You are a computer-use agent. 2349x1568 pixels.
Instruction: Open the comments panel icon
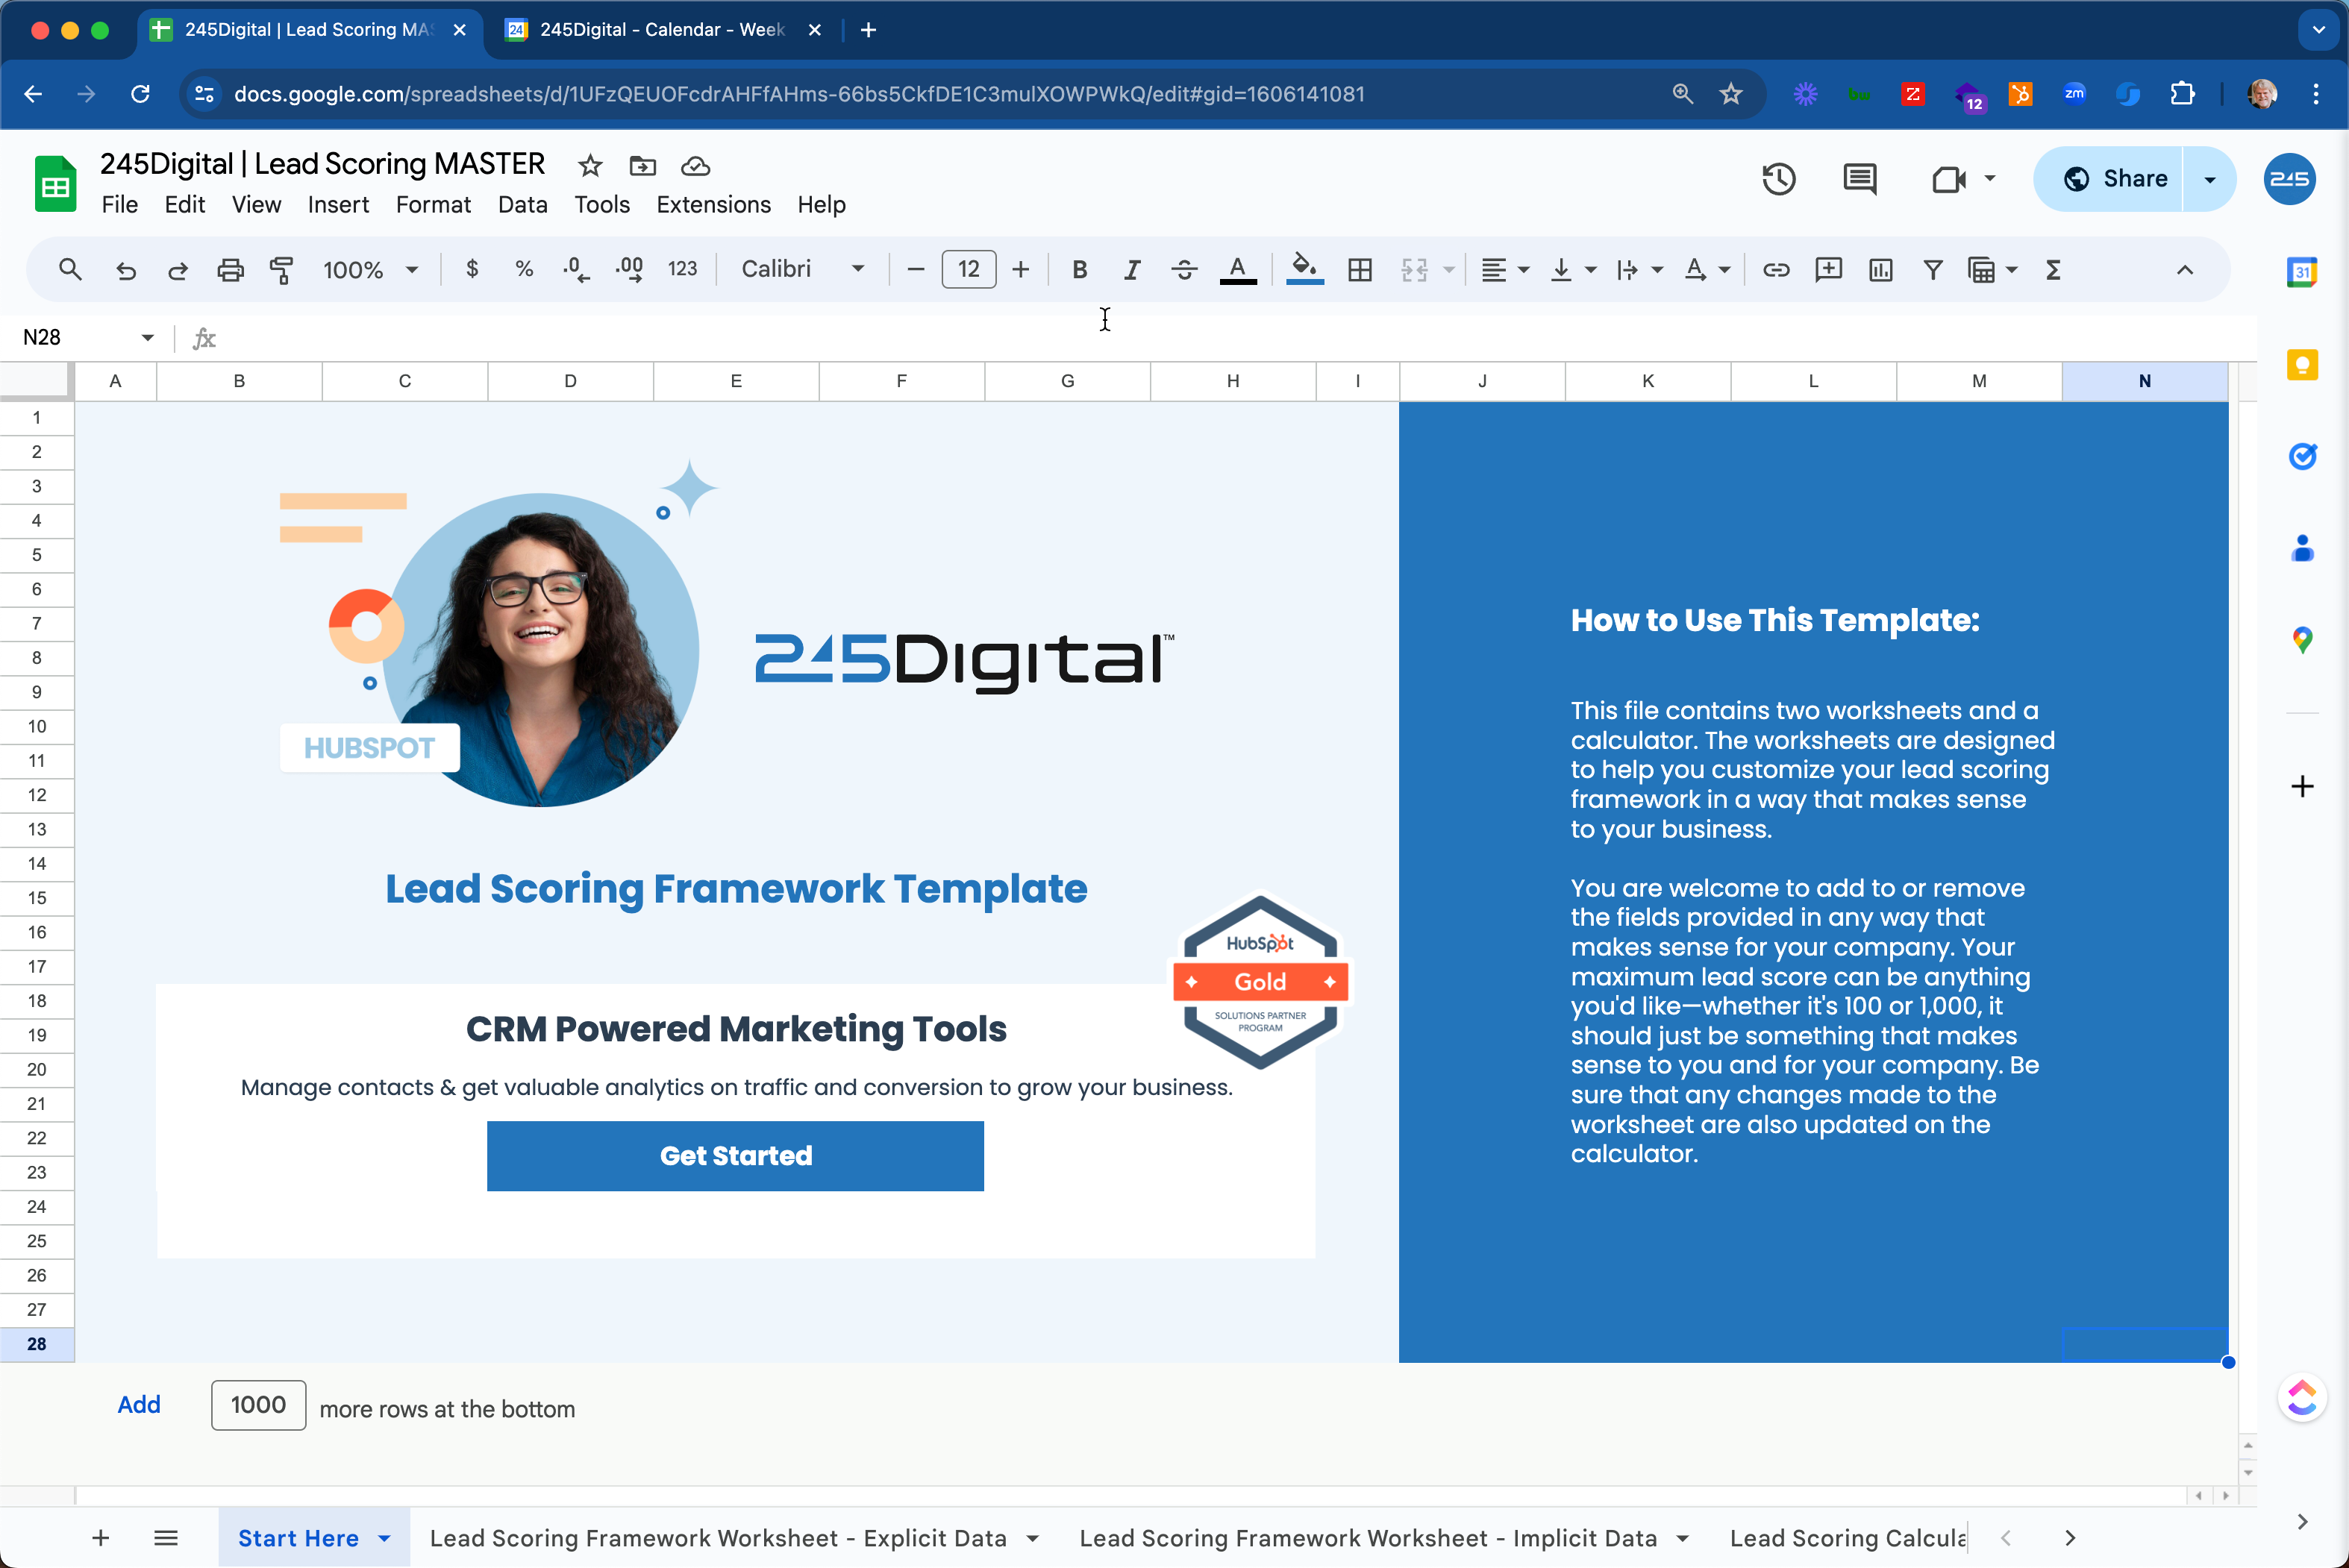pyautogui.click(x=1859, y=179)
